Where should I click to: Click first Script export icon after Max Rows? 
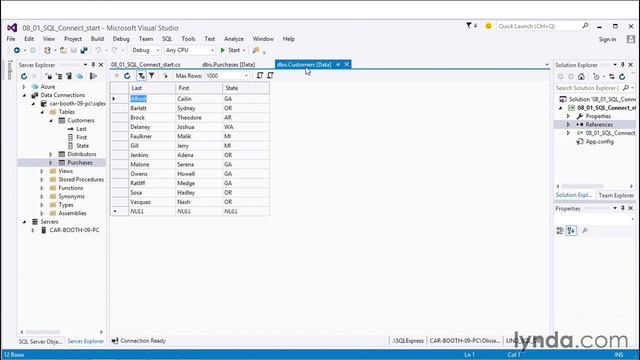[x=260, y=76]
